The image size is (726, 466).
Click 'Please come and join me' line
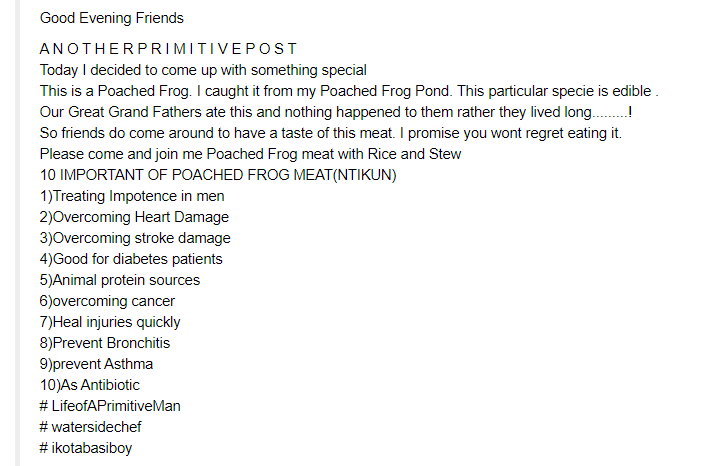pyautogui.click(x=250, y=154)
